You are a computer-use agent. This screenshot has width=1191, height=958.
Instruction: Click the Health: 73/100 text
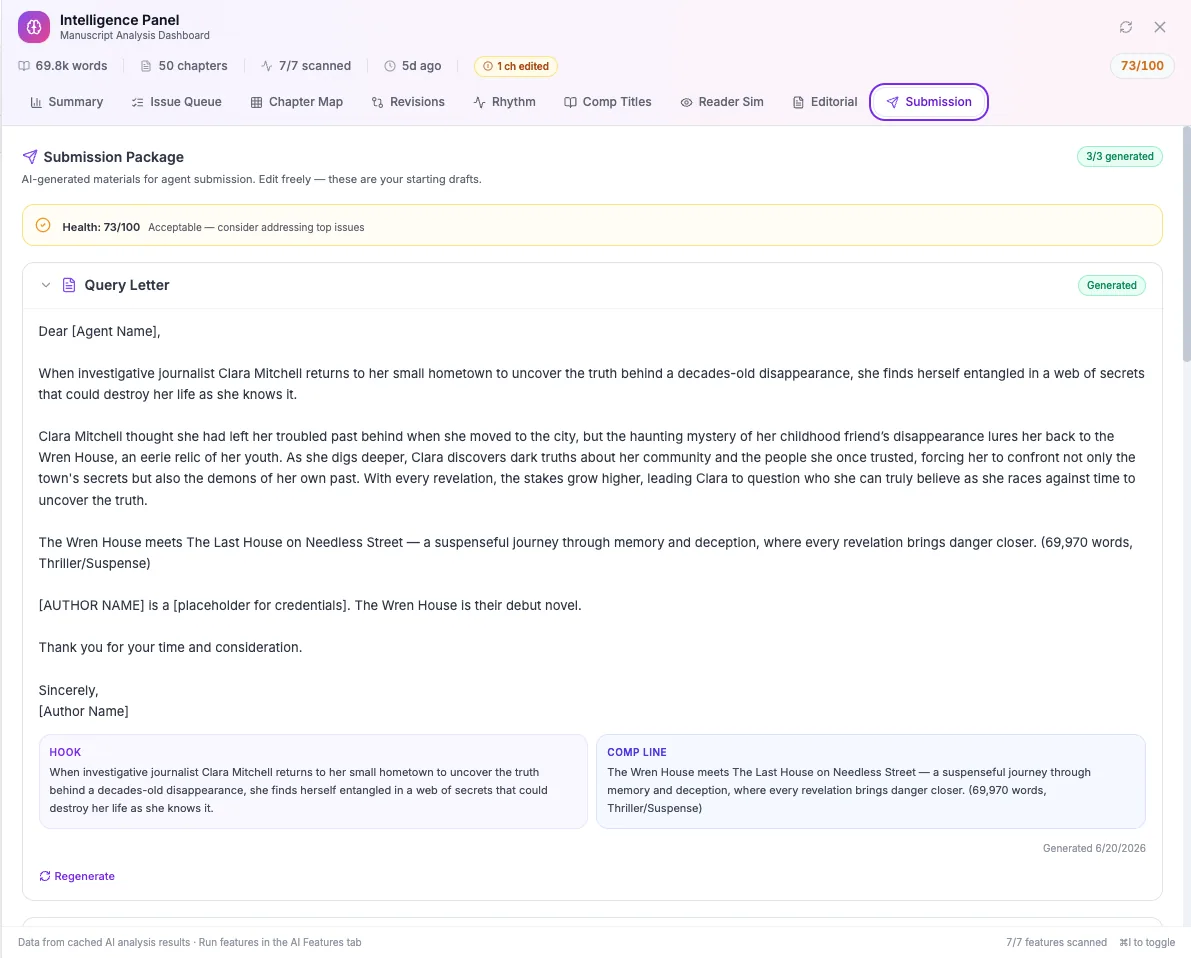101,227
